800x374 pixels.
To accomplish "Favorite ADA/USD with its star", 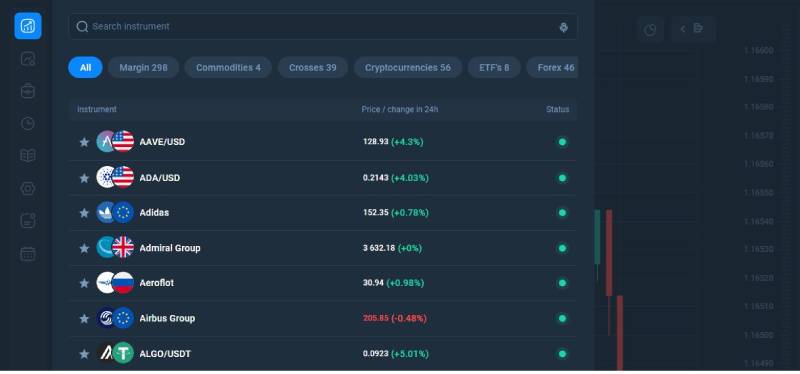I will pyautogui.click(x=84, y=178).
